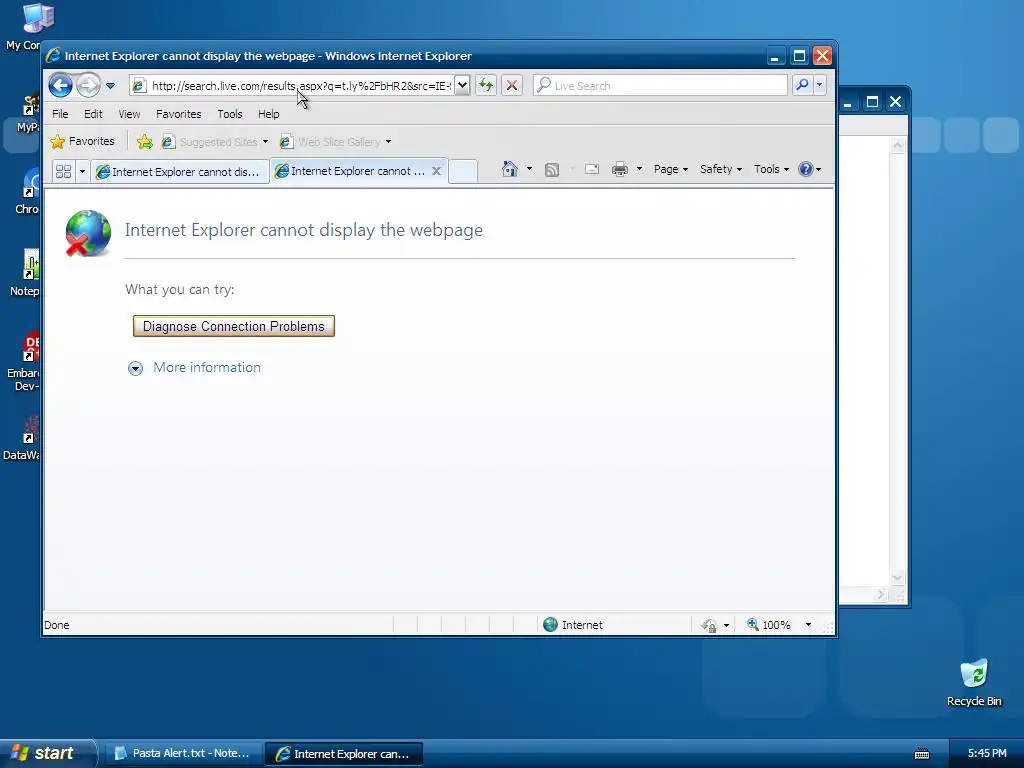Switch to Pasta Alert.txt Notepad taskbar button
This screenshot has height=768, width=1024.
183,754
